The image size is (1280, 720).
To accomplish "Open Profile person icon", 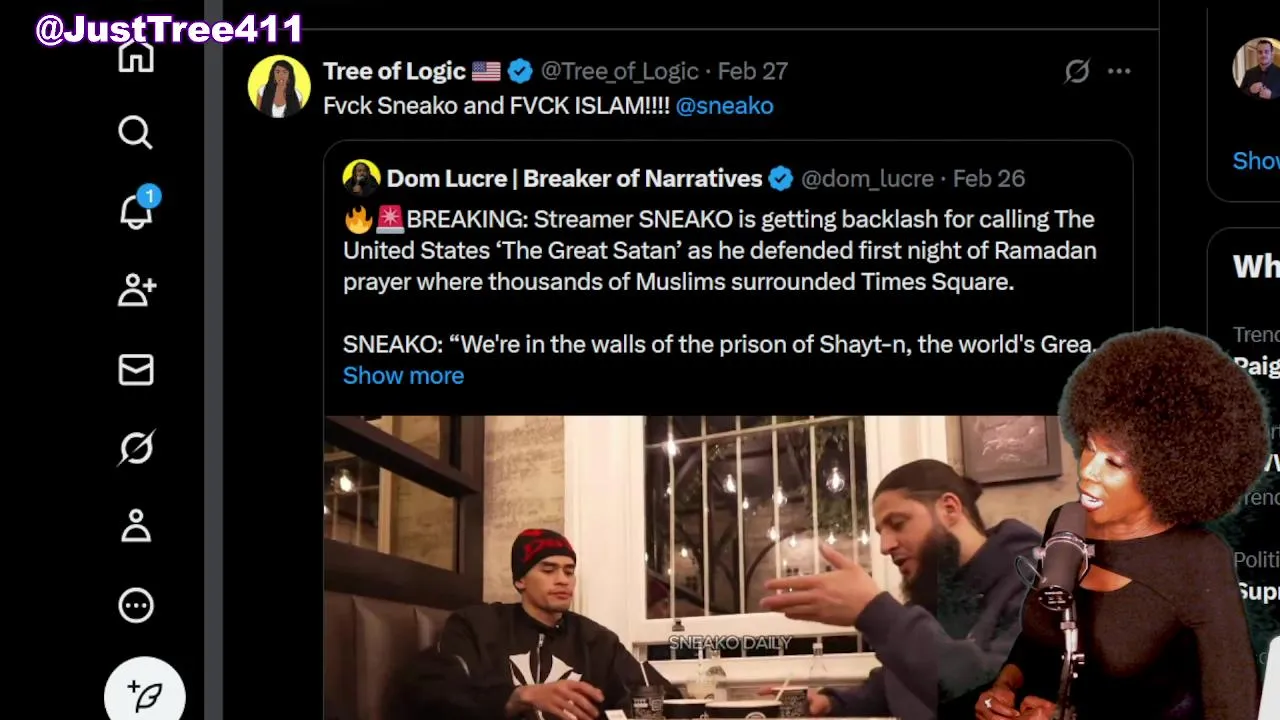I will coord(136,526).
